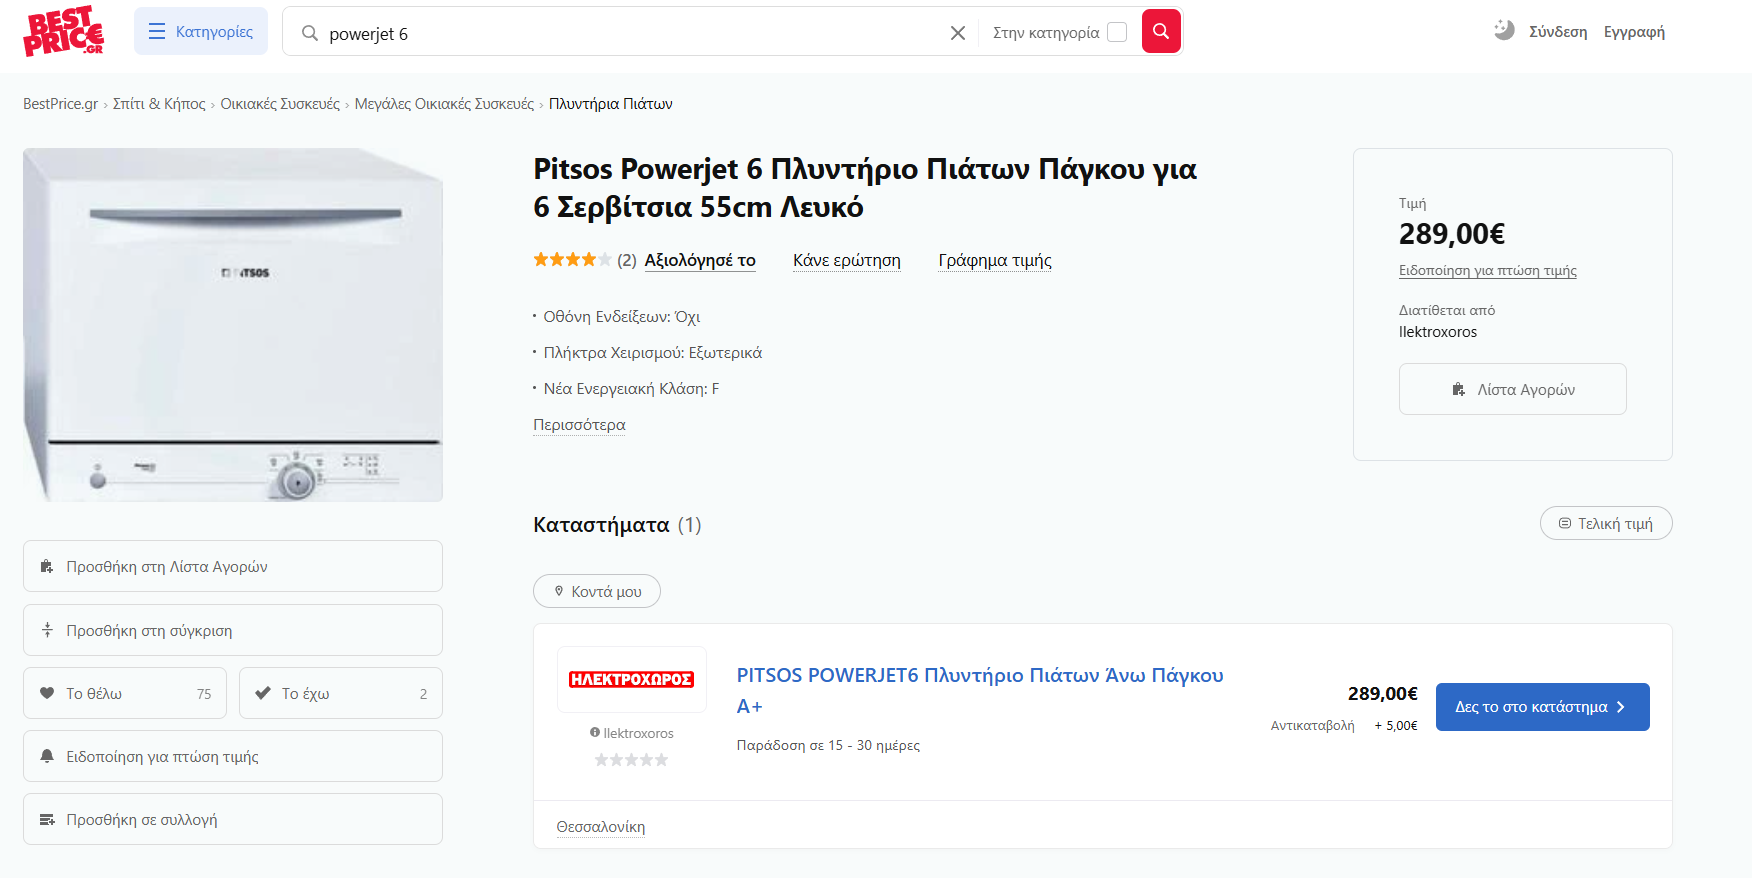Open Πλυντήρια Πιάτων breadcrumb

610,104
